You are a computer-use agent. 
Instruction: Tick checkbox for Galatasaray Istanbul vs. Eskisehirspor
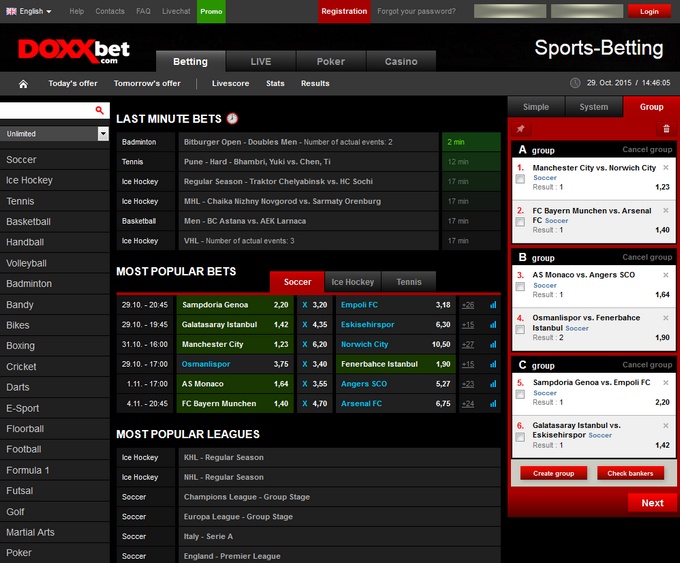pyautogui.click(x=520, y=437)
